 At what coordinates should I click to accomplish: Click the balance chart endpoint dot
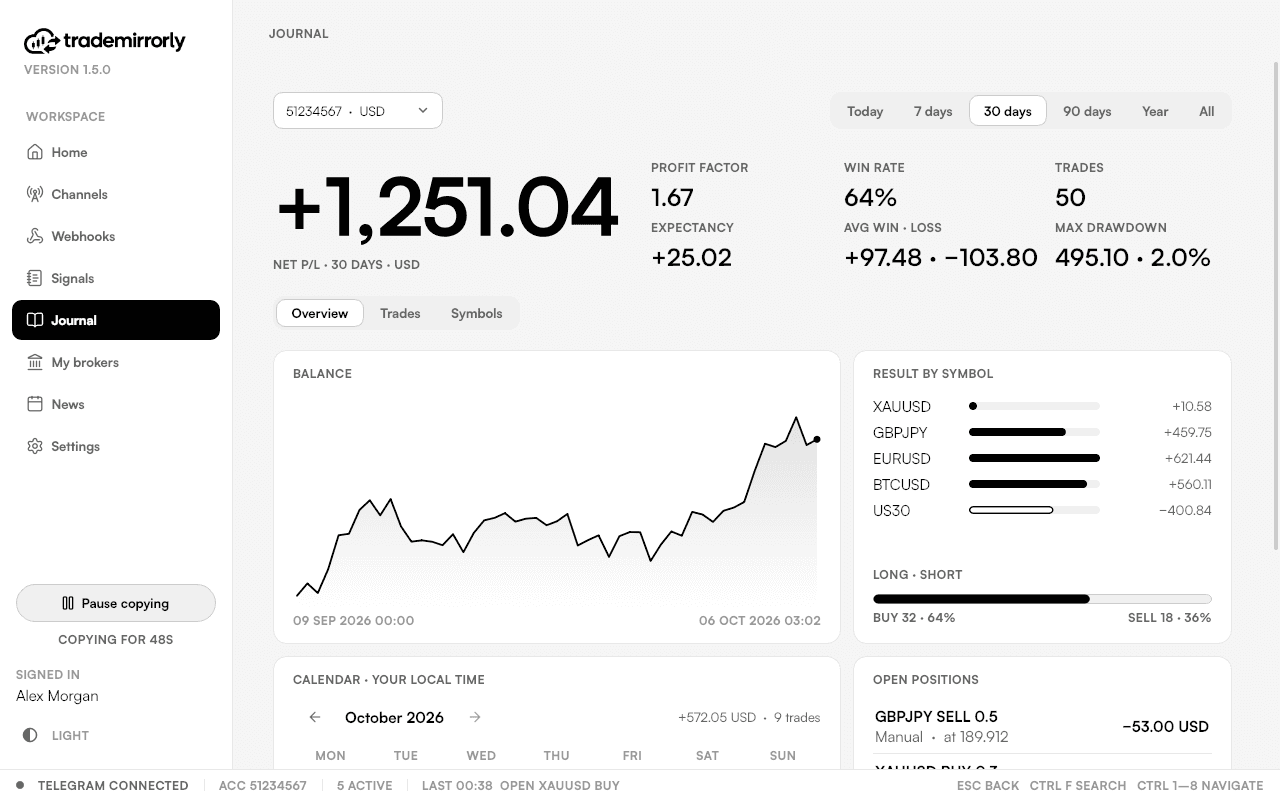[817, 439]
